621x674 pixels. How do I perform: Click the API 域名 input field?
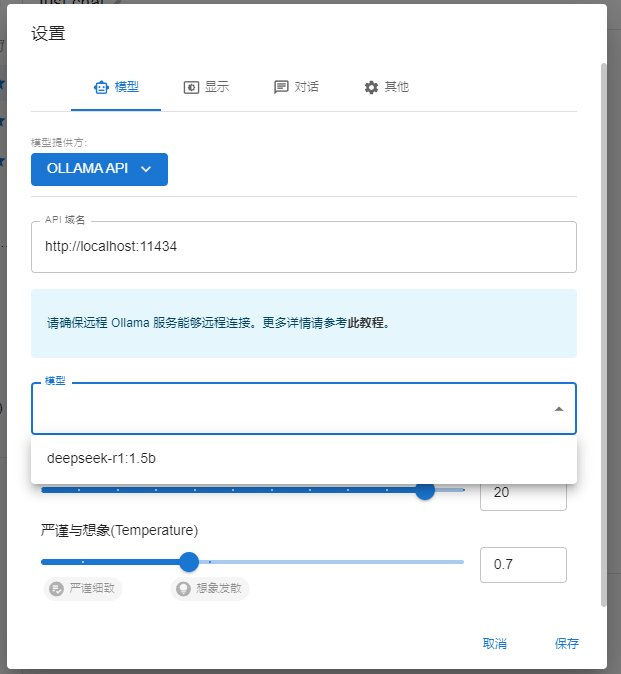(x=303, y=247)
